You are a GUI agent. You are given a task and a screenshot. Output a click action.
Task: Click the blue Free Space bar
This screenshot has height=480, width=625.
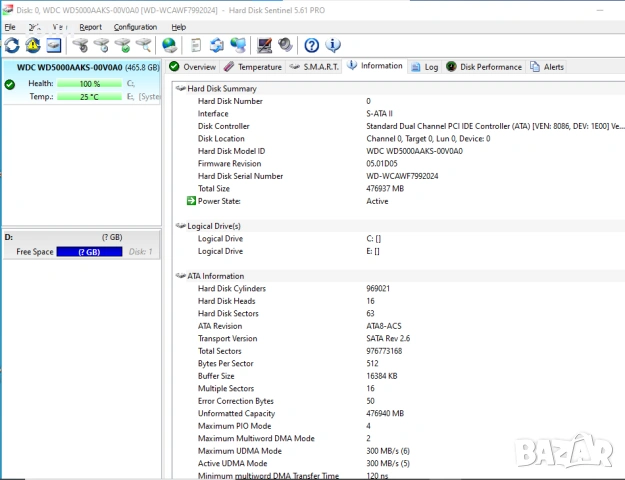pos(90,252)
